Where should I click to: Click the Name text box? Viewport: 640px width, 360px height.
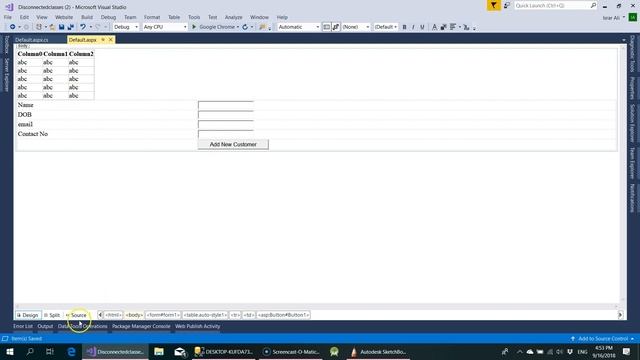(x=226, y=105)
